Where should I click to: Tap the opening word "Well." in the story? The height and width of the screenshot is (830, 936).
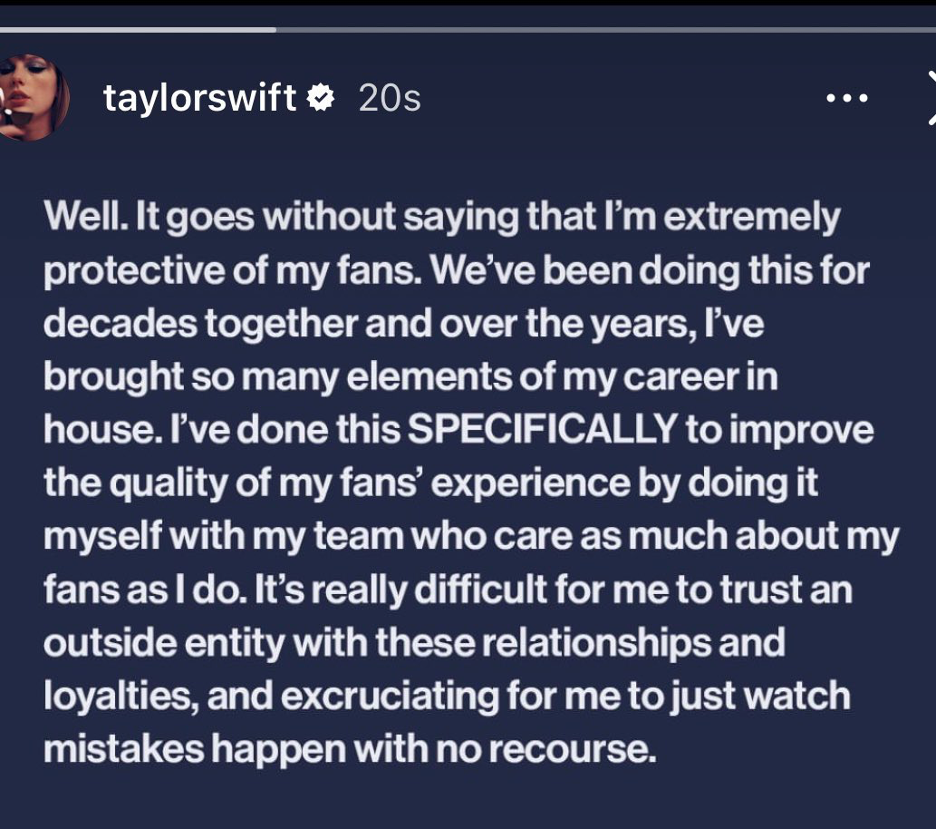click(x=76, y=217)
